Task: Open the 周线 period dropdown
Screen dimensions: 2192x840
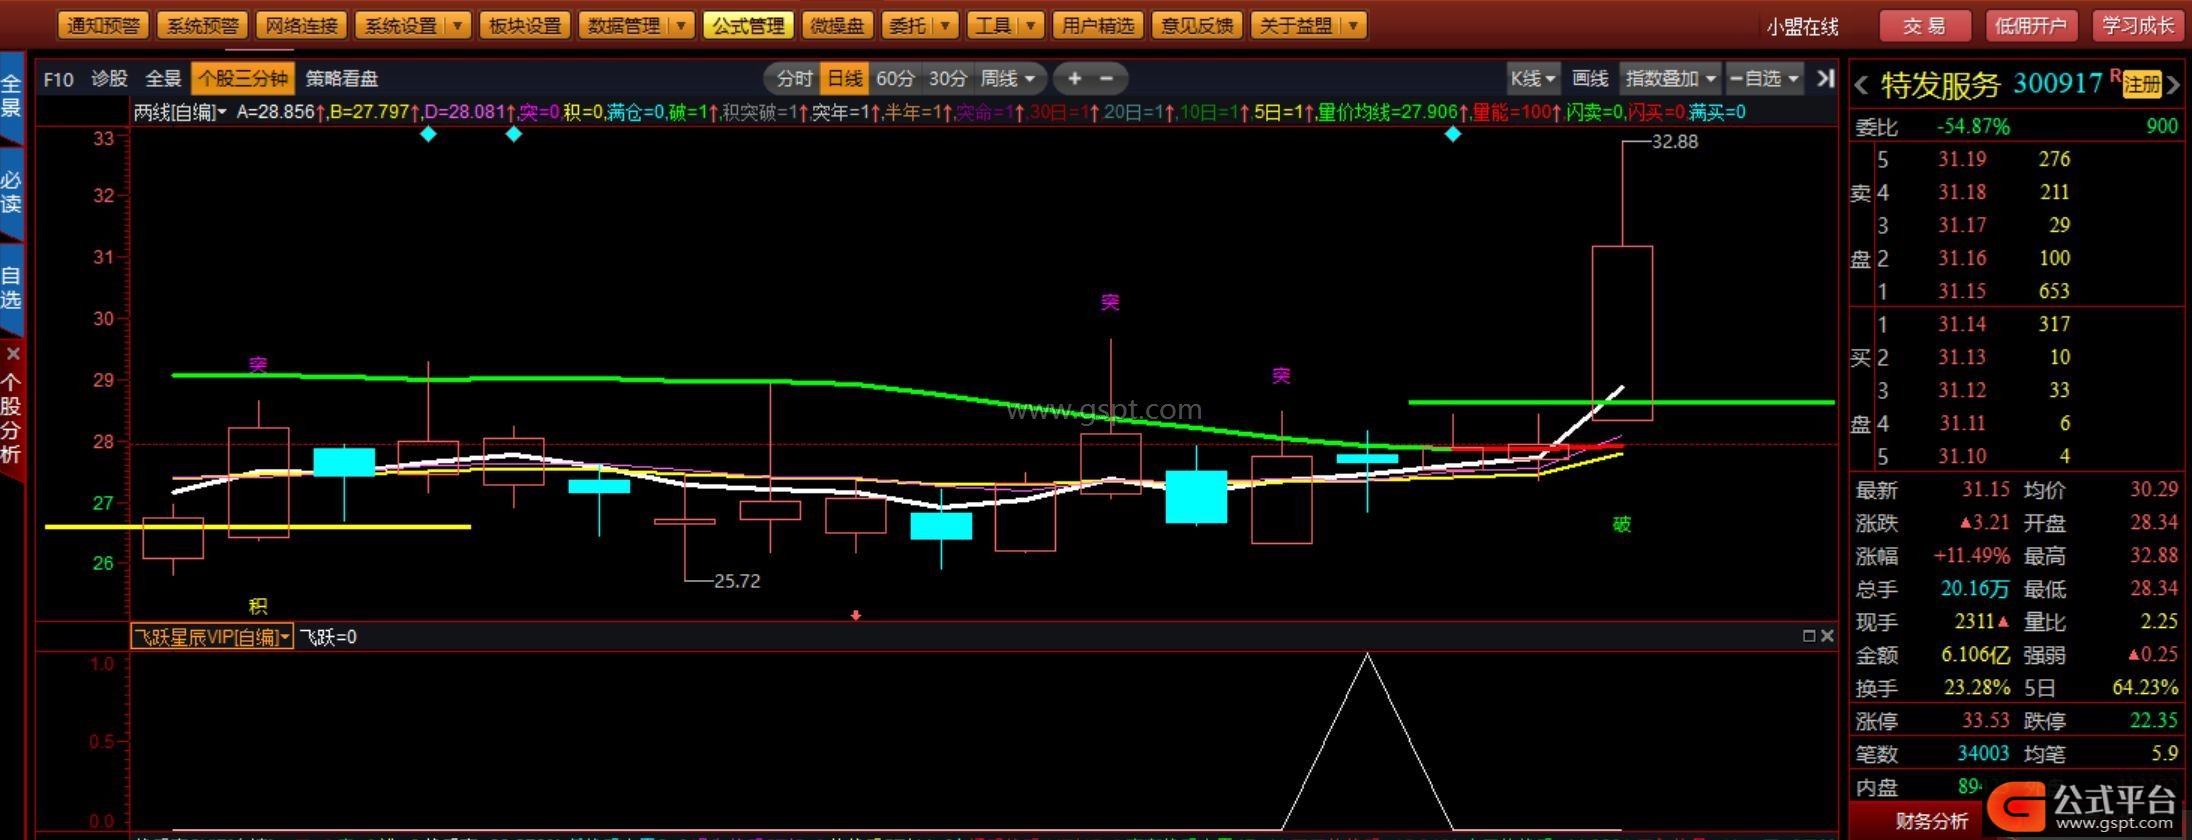Action: pyautogui.click(x=1008, y=78)
